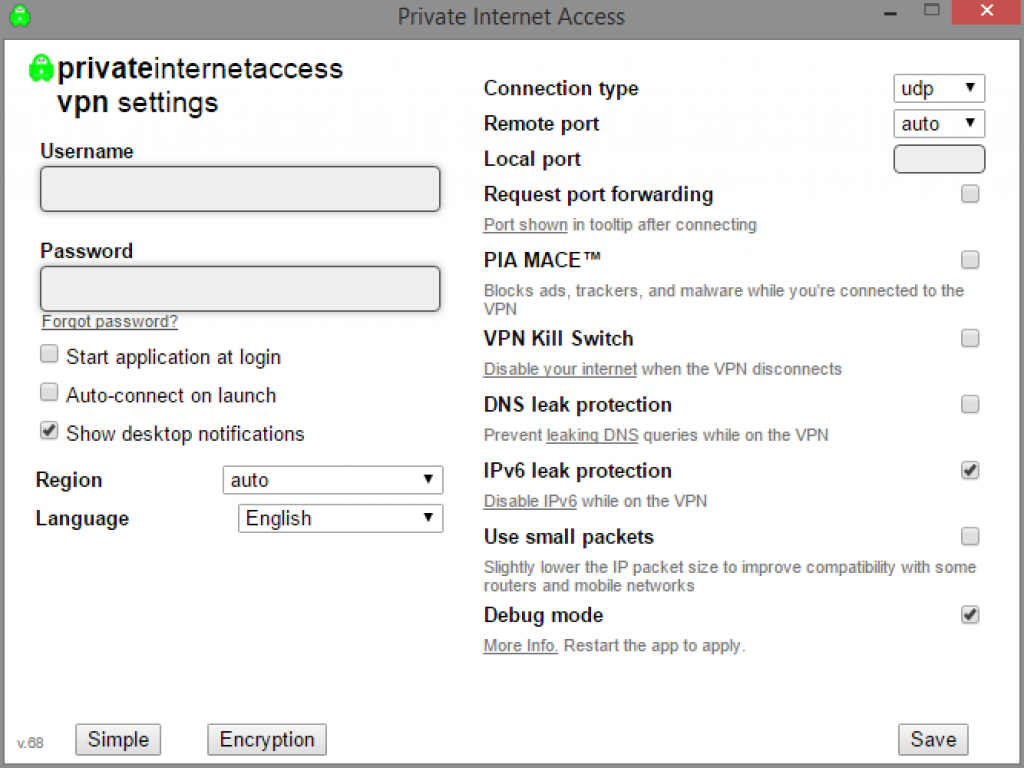
Task: Click the PIA robot logo beside privateinternetaccess heading
Action: [40, 68]
